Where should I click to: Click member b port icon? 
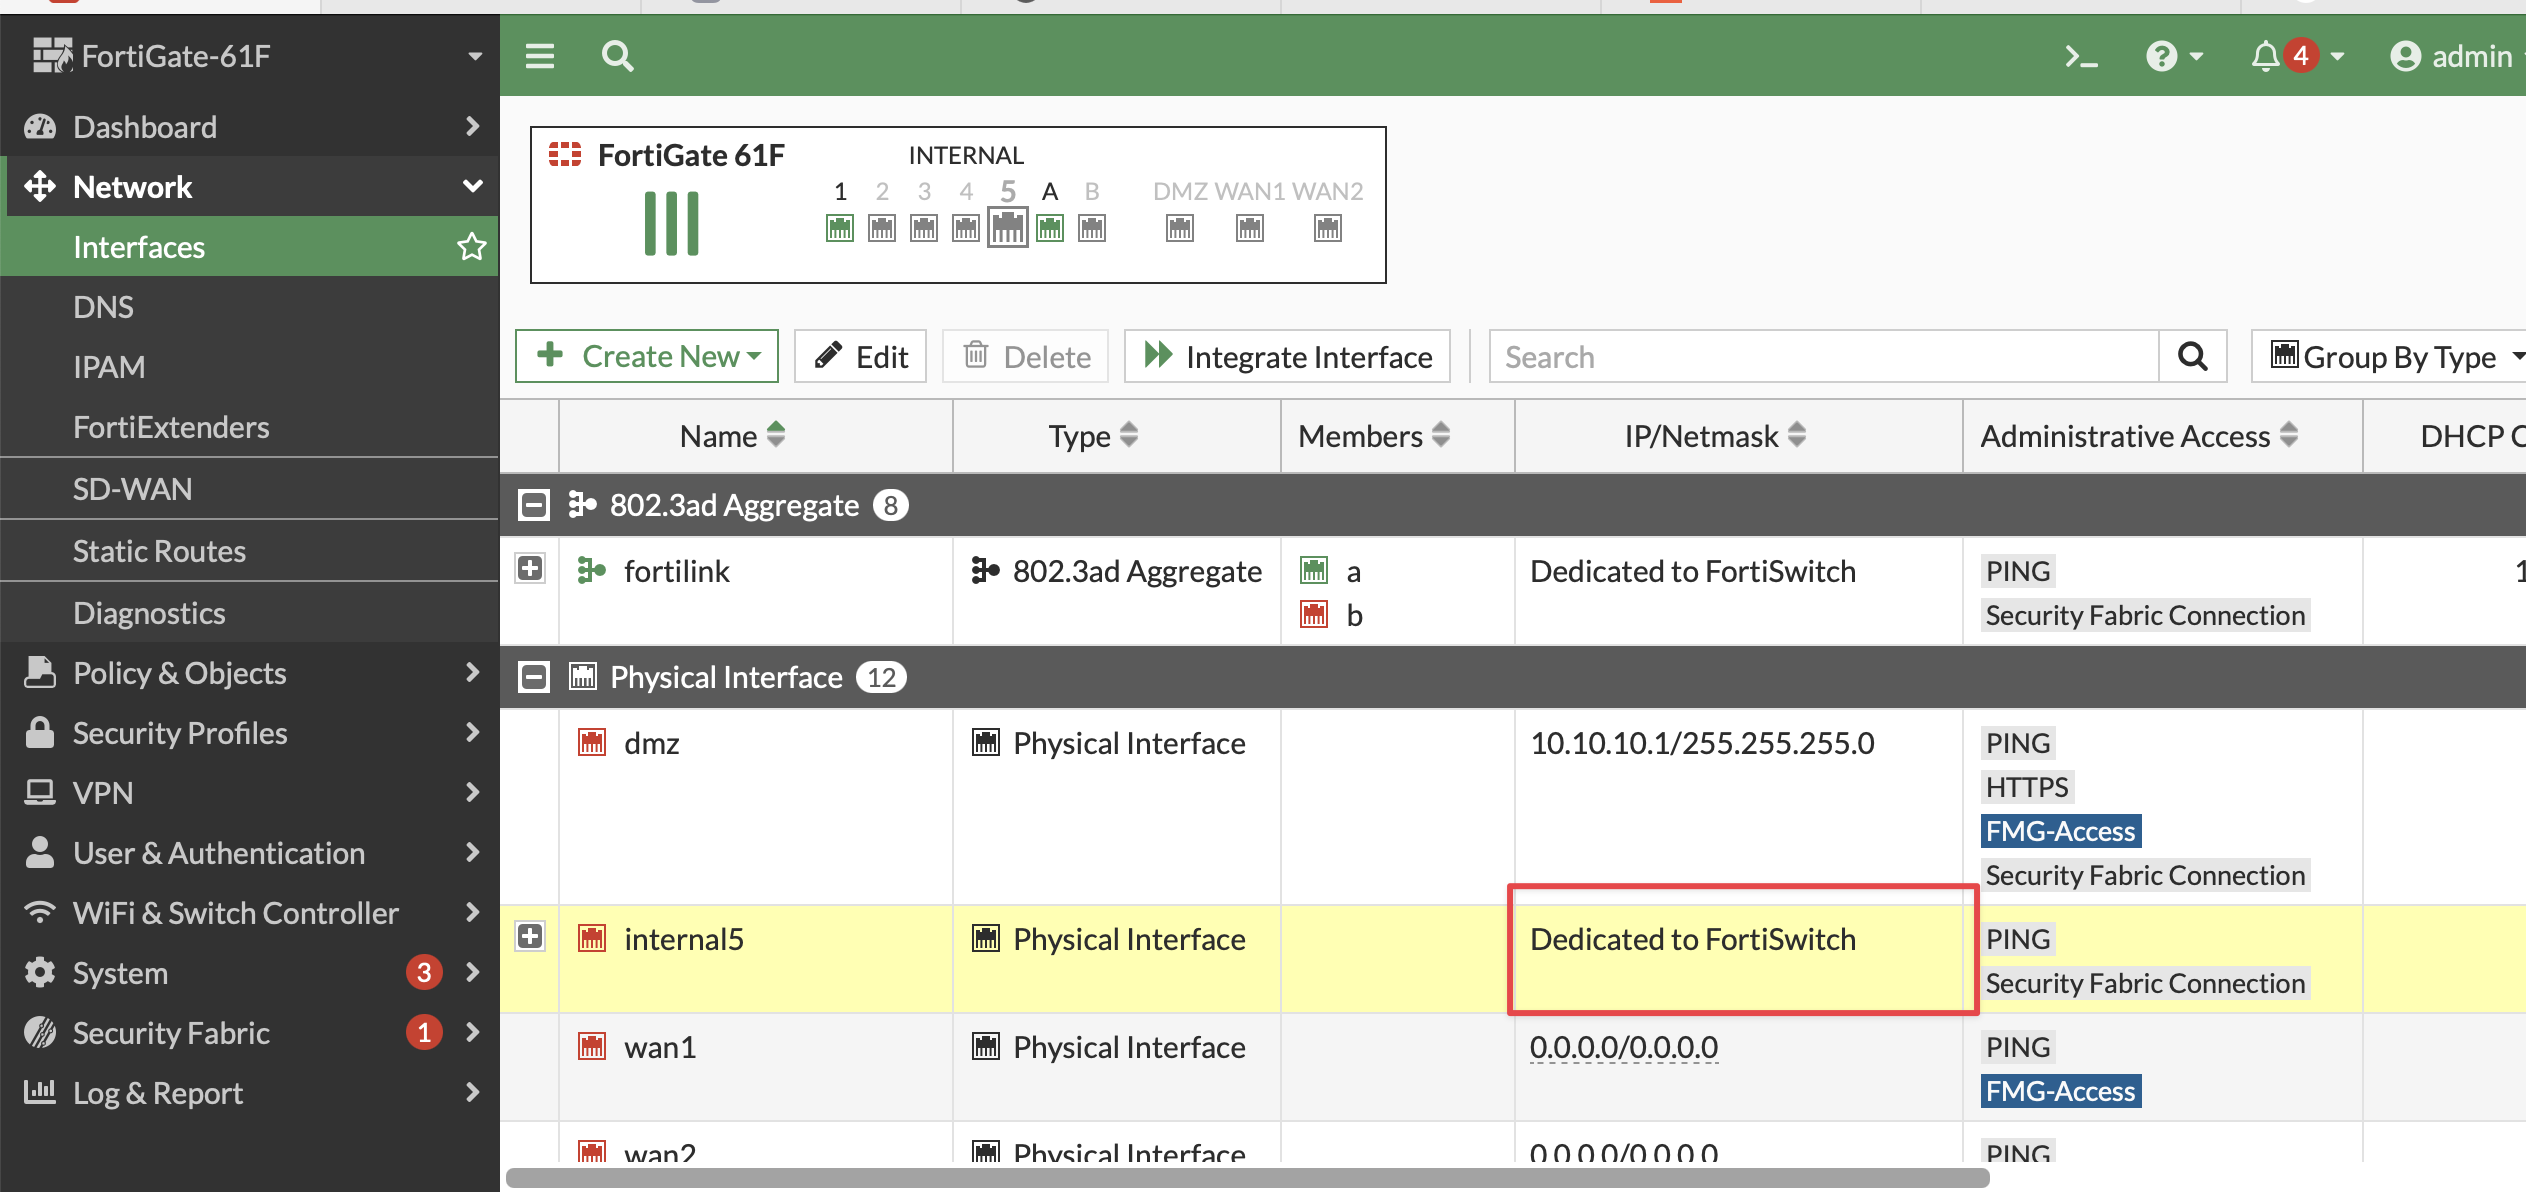point(1314,614)
